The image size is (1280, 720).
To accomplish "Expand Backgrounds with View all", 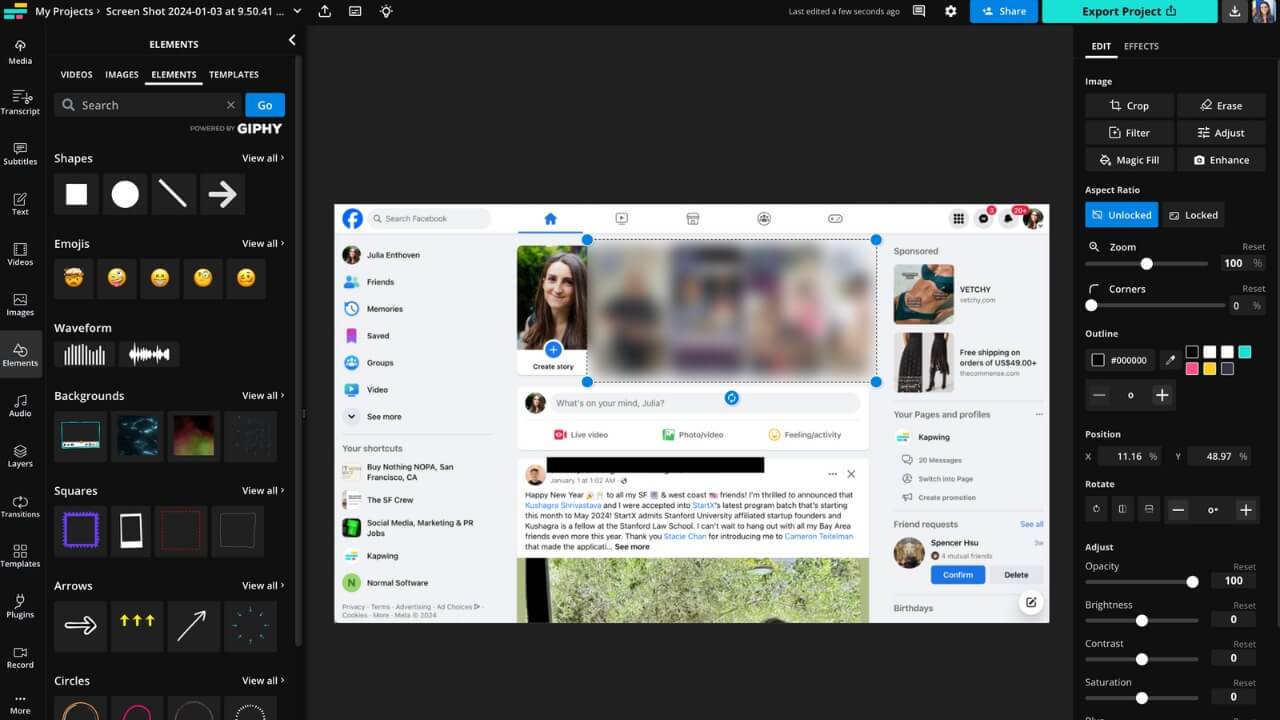I will (263, 396).
